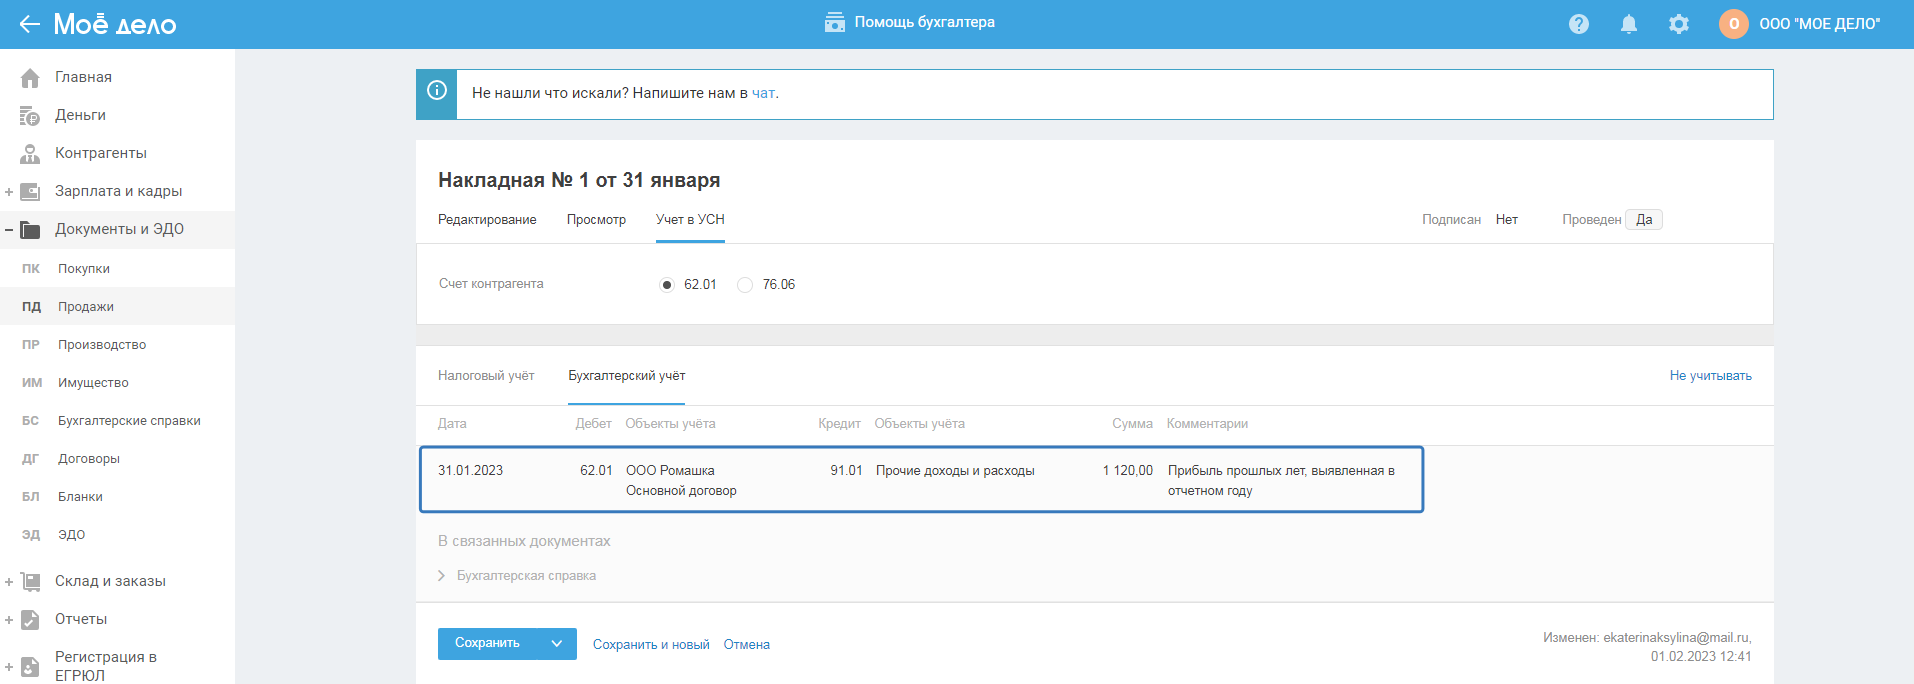
Task: Open the notifications bell
Action: tap(1628, 24)
